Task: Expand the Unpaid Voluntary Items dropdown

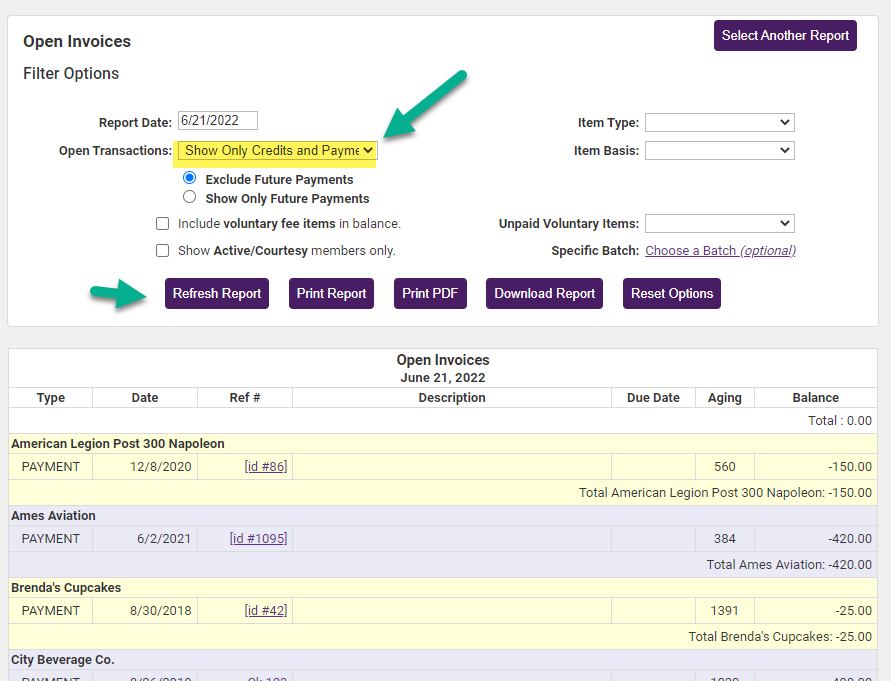Action: (719, 223)
